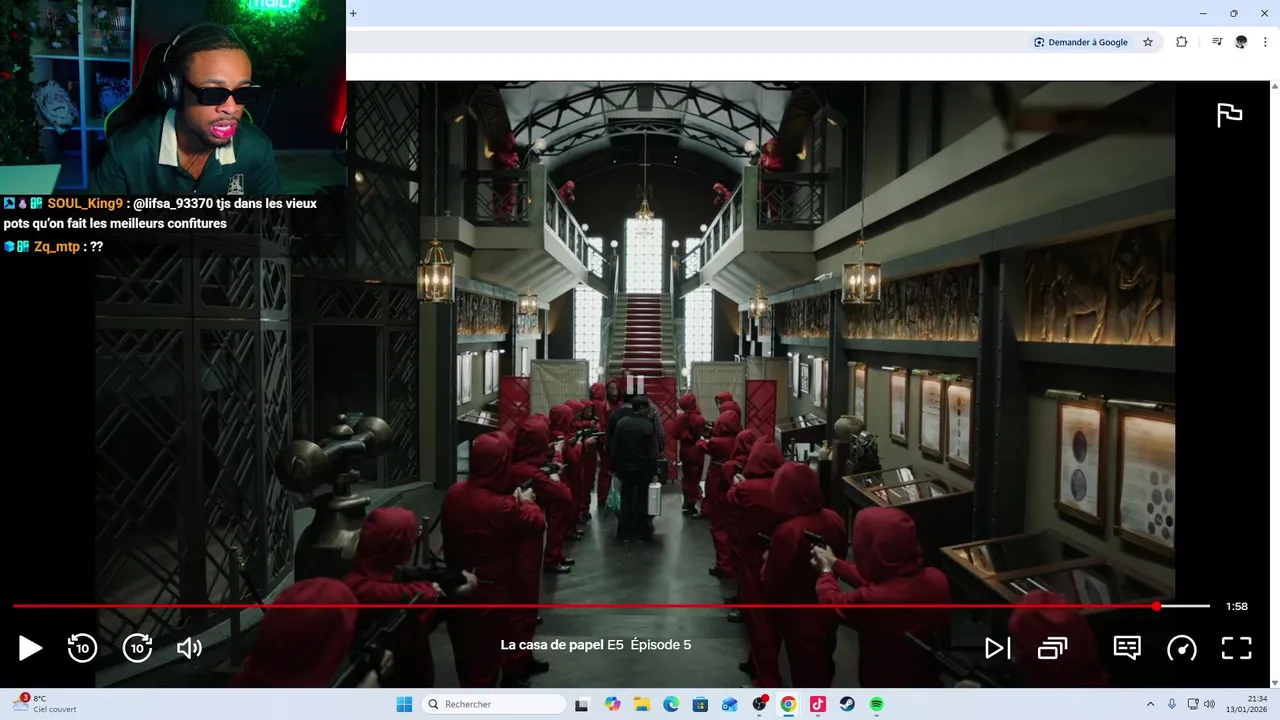Open a new browser tab with plus

coord(353,13)
